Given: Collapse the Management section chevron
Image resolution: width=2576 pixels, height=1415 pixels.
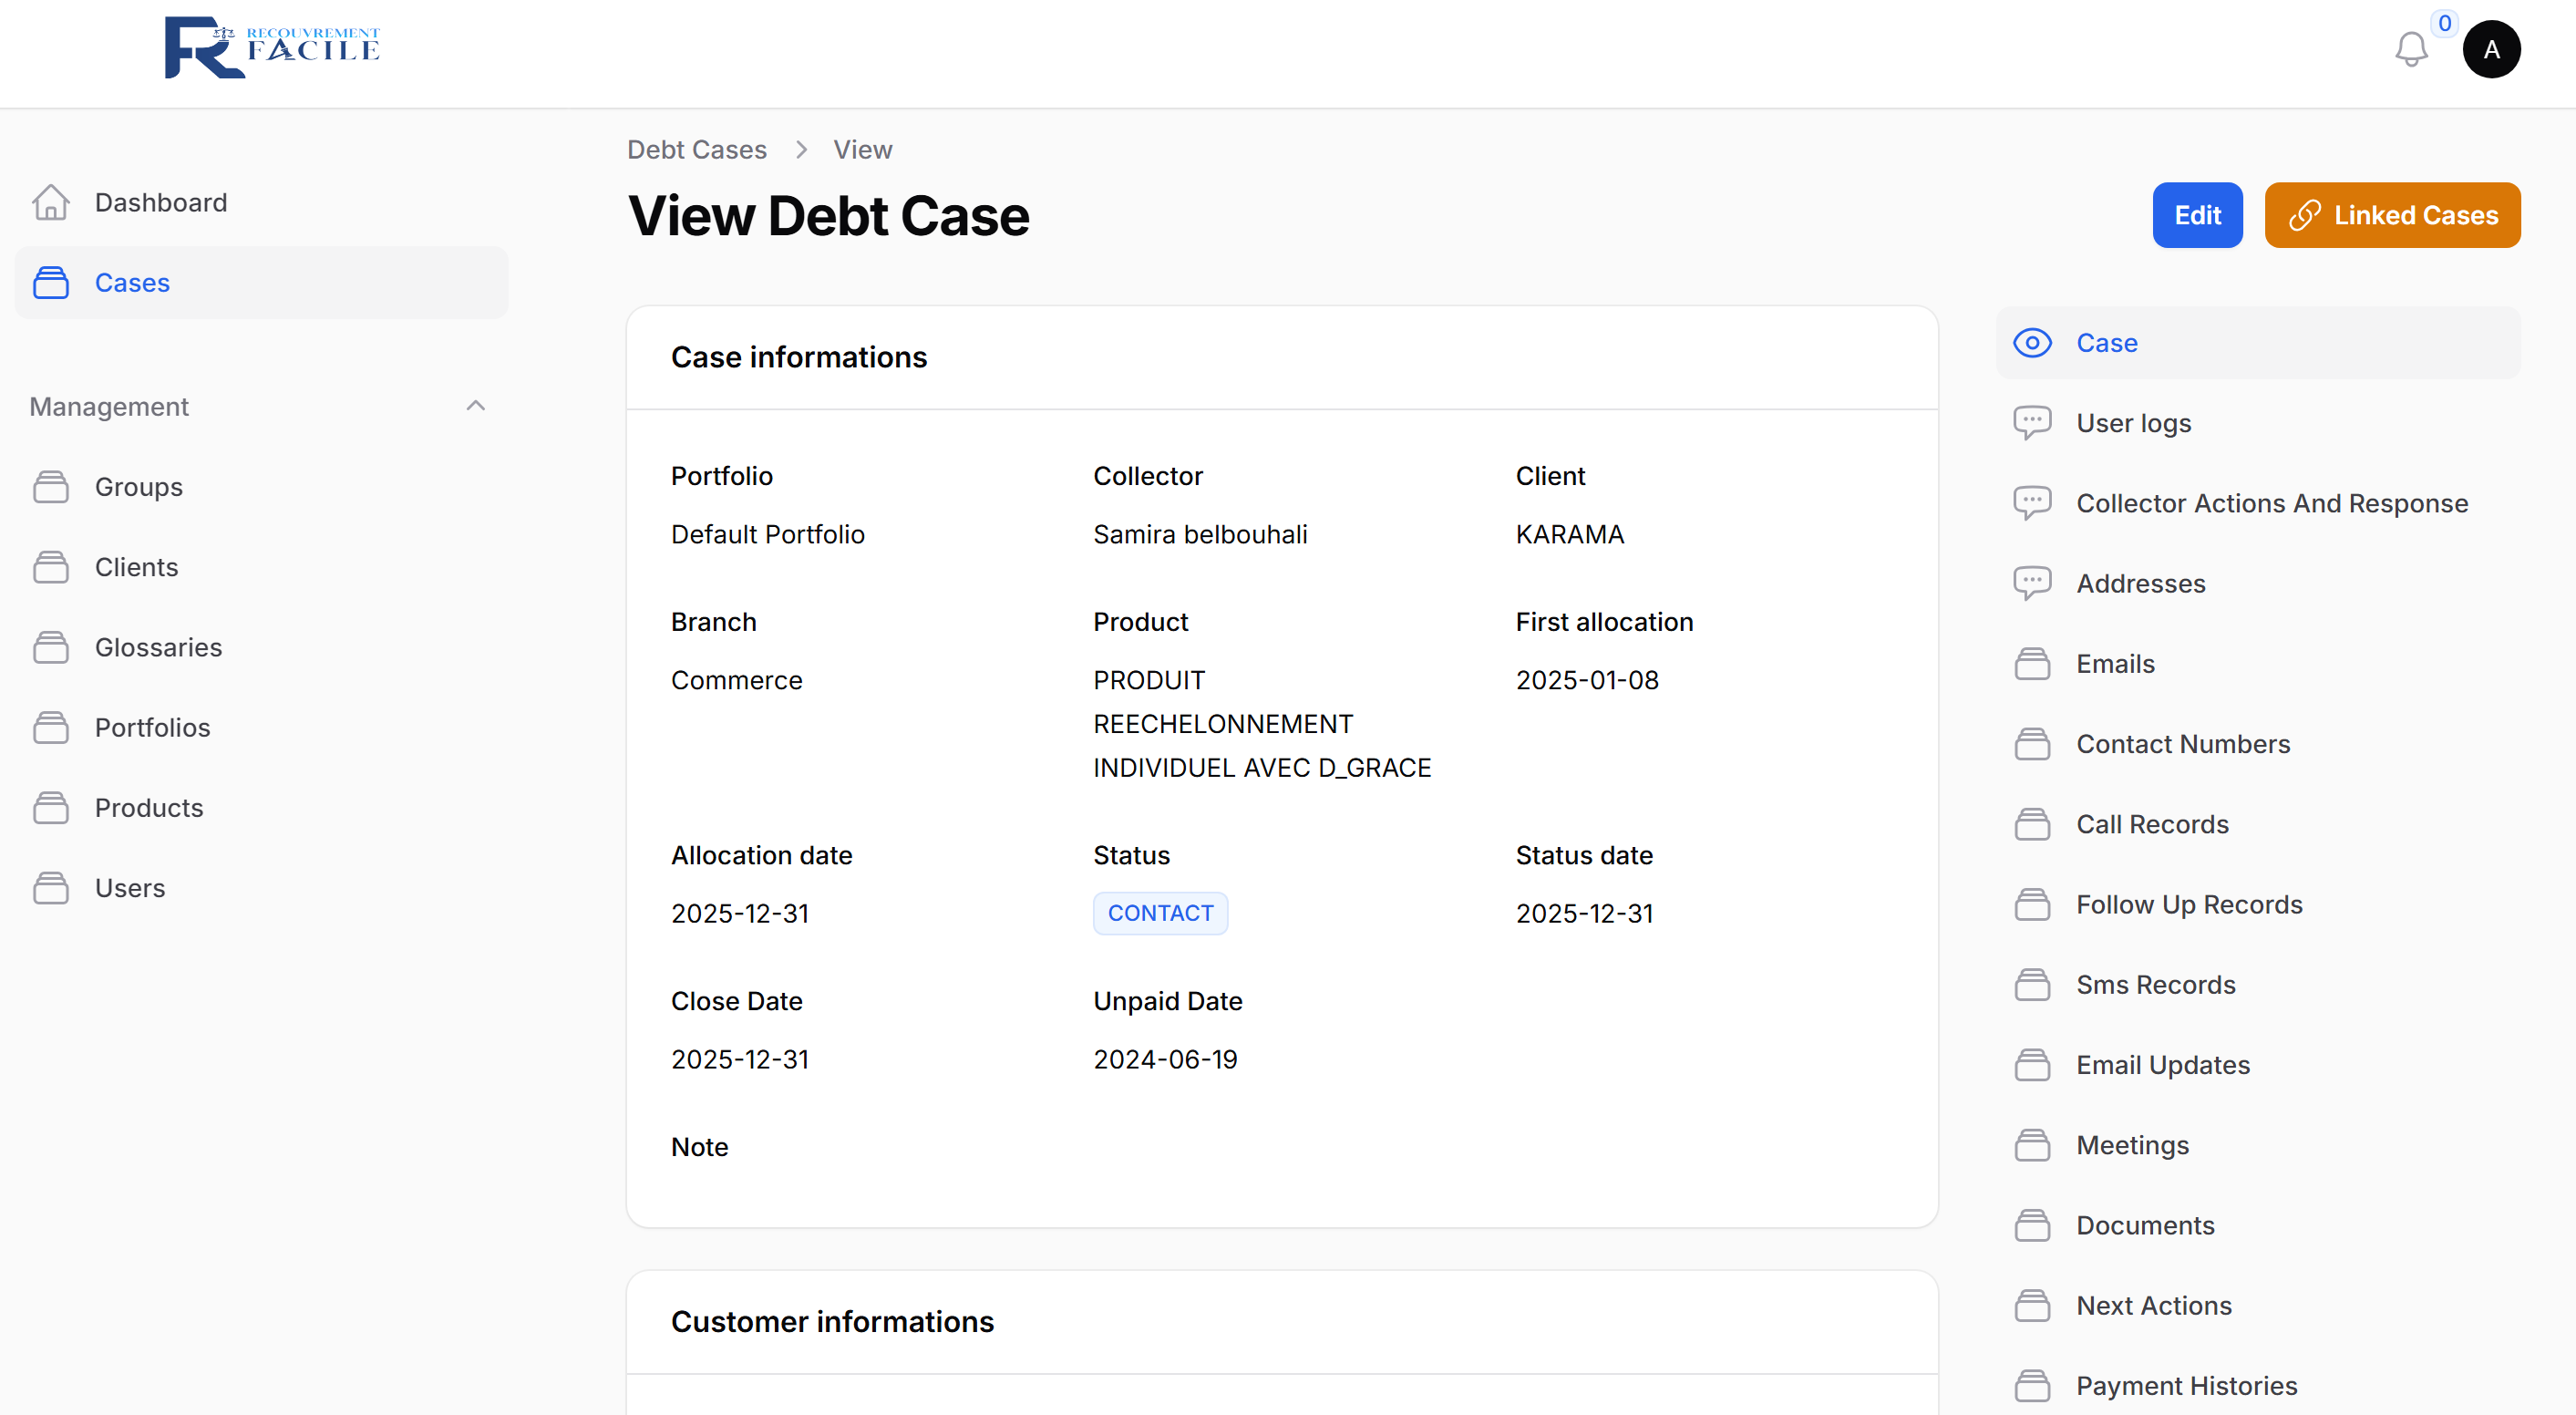Looking at the screenshot, I should click(475, 406).
